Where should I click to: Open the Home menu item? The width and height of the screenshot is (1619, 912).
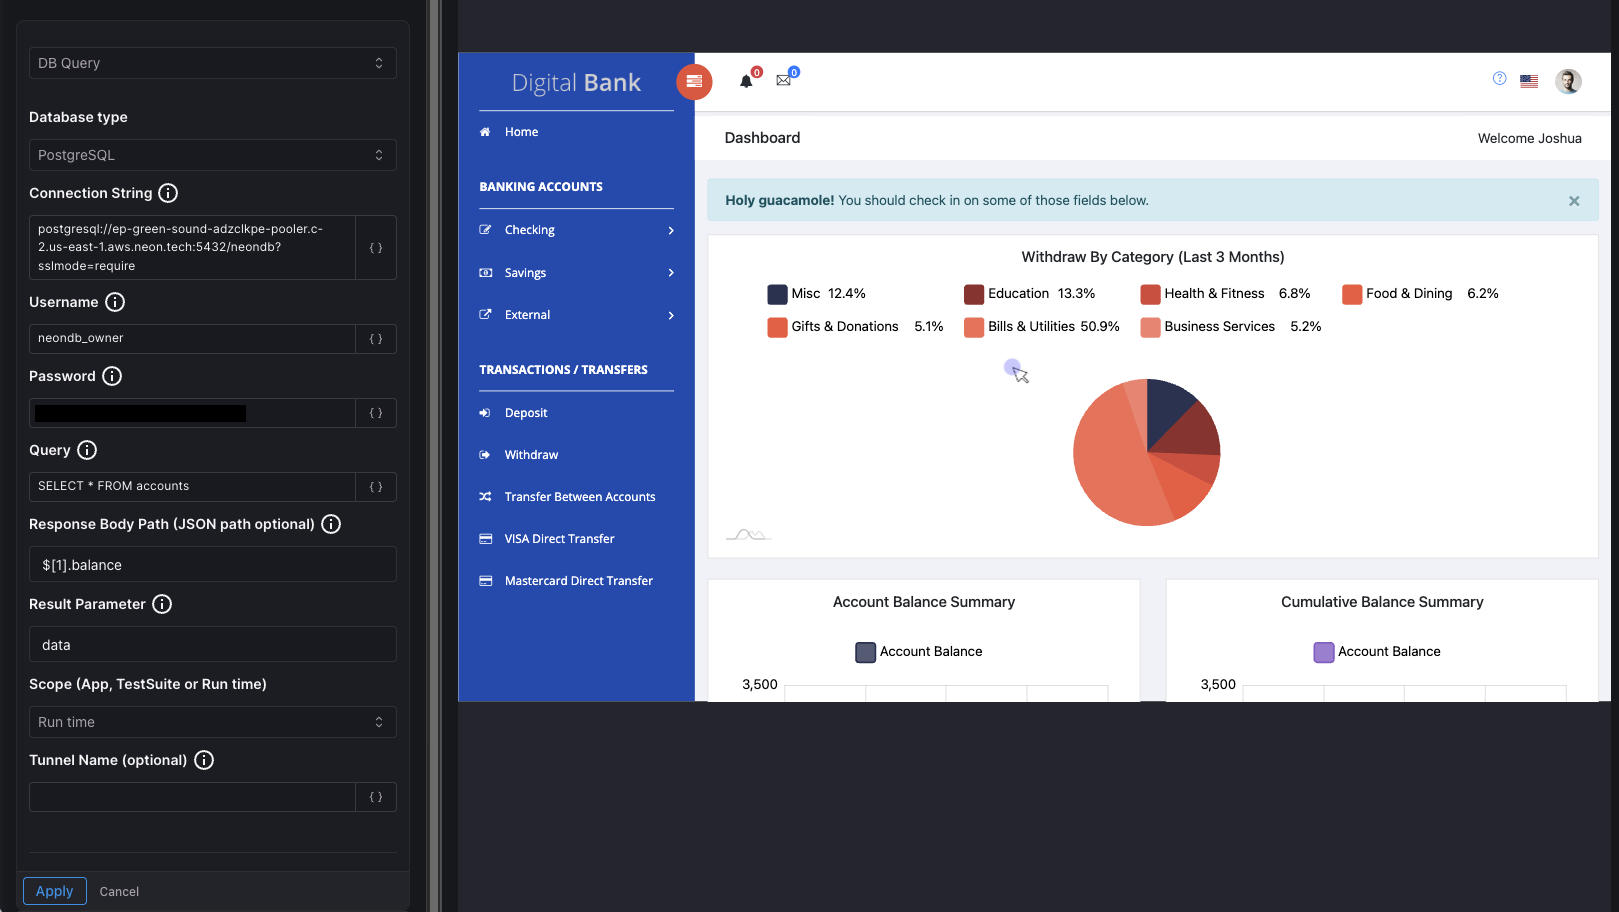tap(521, 132)
